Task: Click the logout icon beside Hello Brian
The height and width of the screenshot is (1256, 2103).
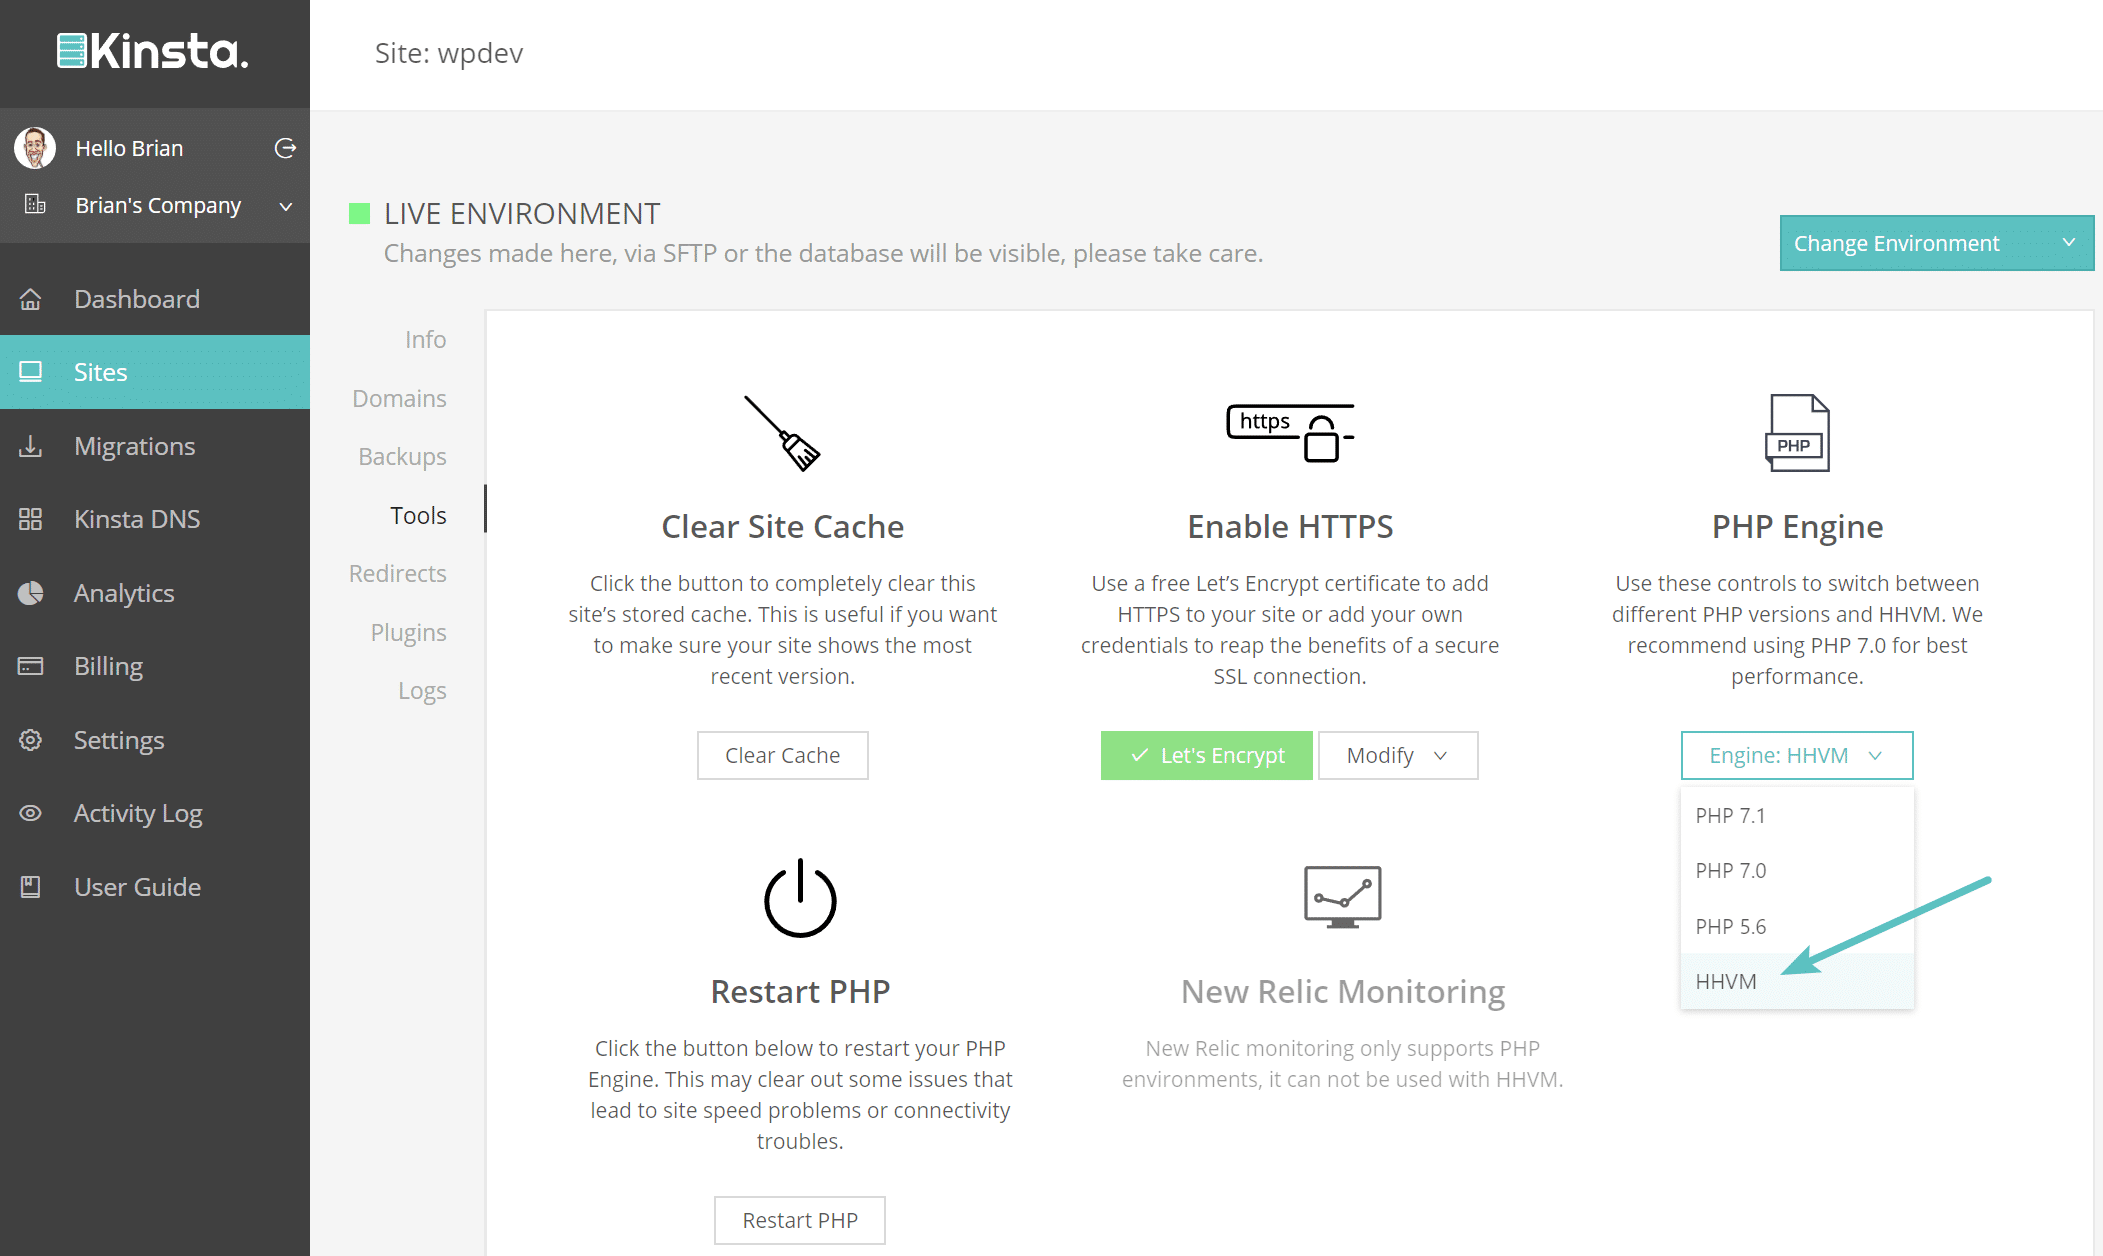Action: tap(285, 148)
